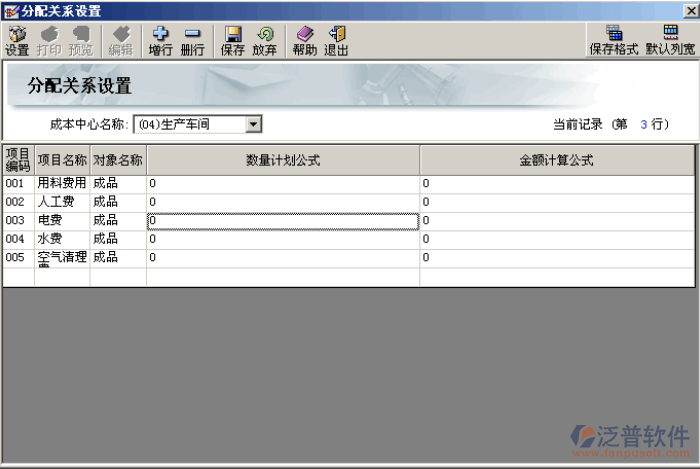Open the 设置 settings toolbar icon

click(17, 41)
